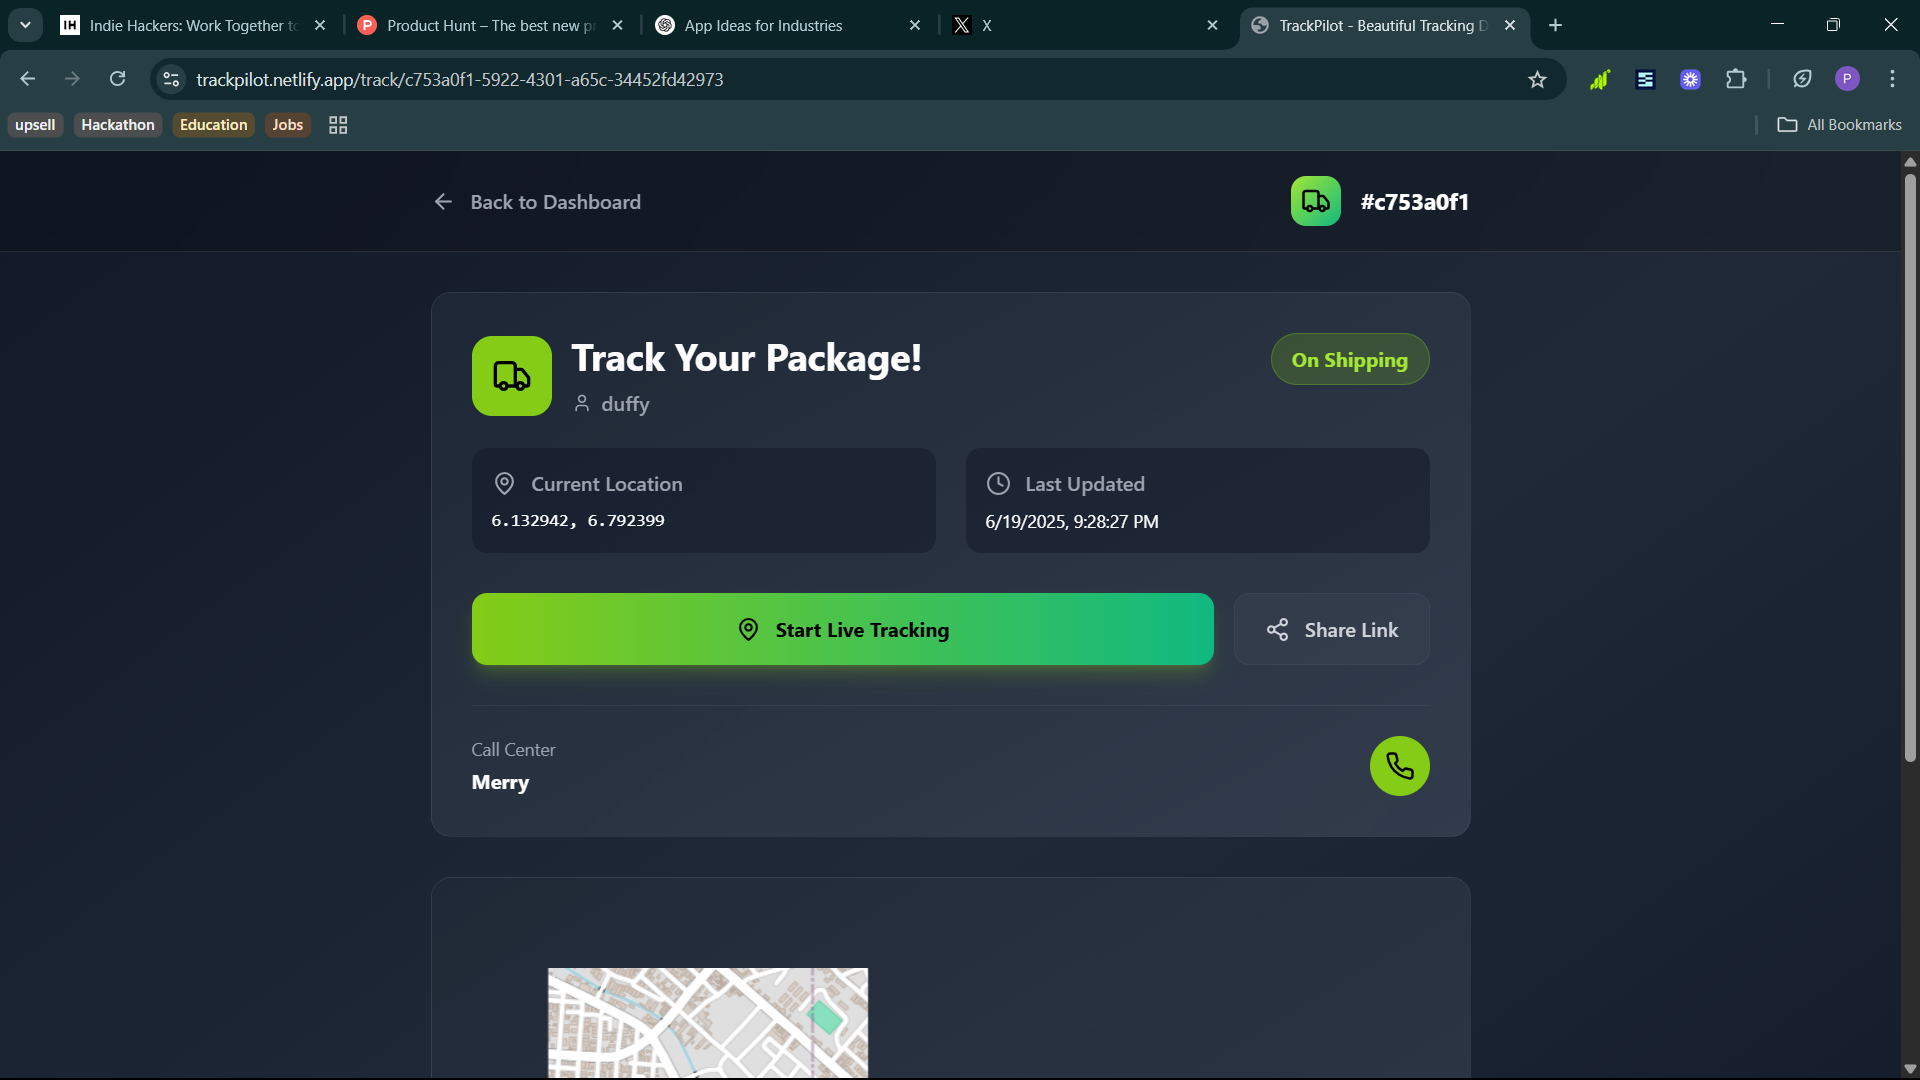Close the TrackPilot tab

(1510, 25)
